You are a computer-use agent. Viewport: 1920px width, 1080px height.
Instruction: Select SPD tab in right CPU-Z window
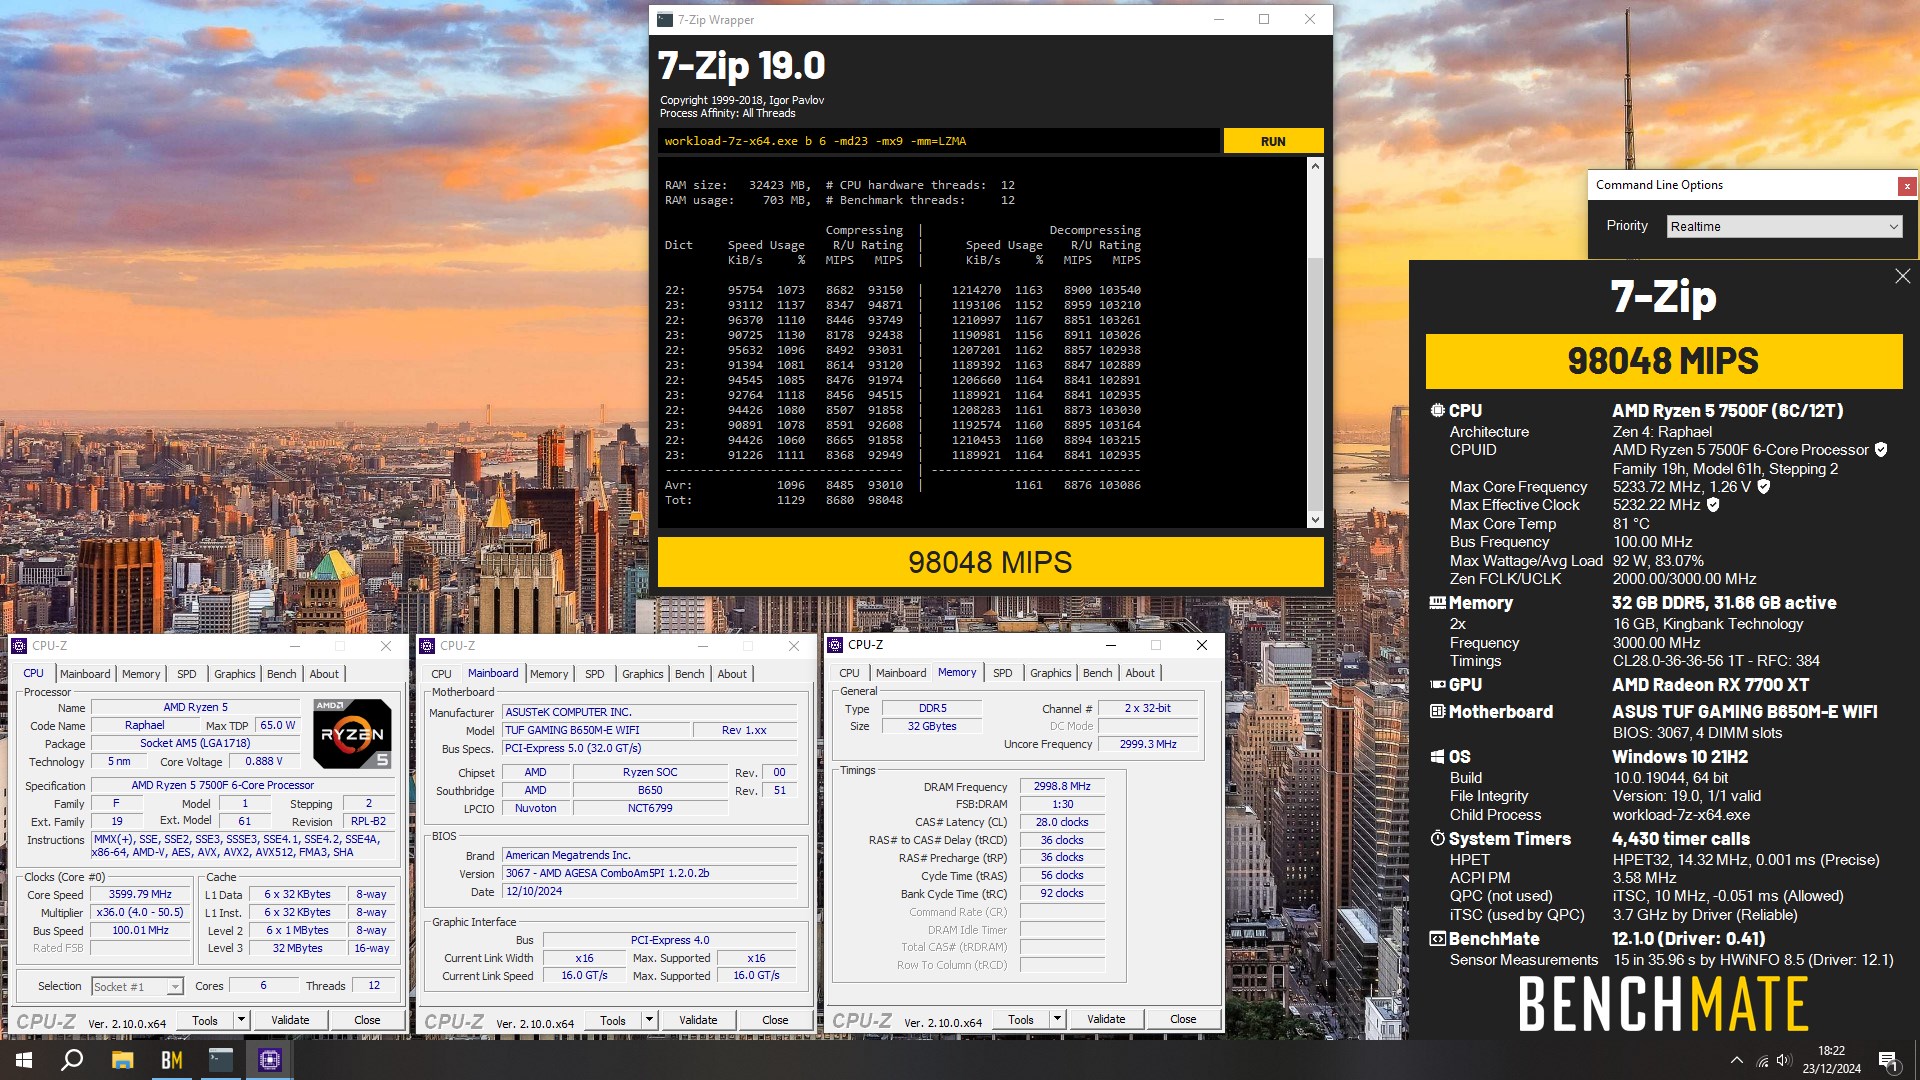[x=1003, y=673]
